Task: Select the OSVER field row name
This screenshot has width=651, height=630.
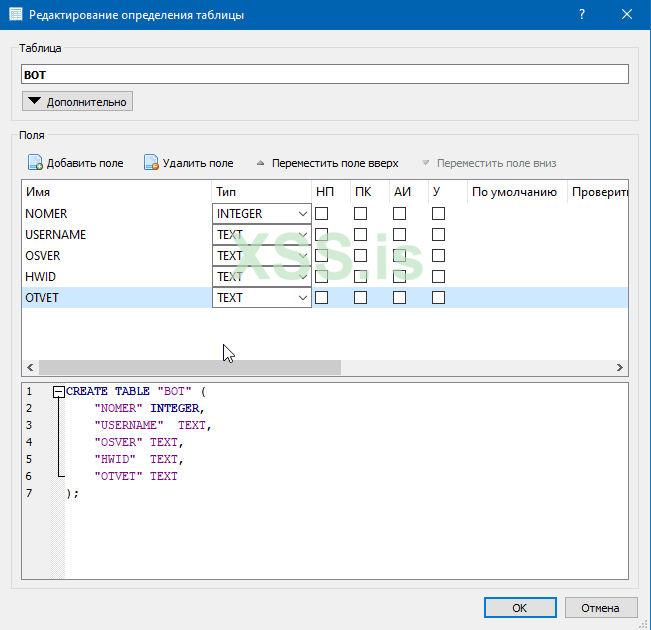Action: pos(43,256)
